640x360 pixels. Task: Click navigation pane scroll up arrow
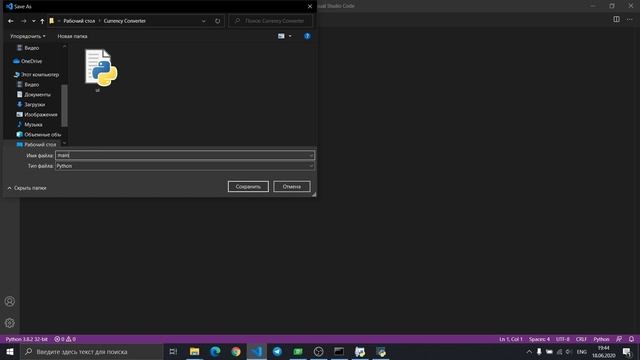[64, 47]
